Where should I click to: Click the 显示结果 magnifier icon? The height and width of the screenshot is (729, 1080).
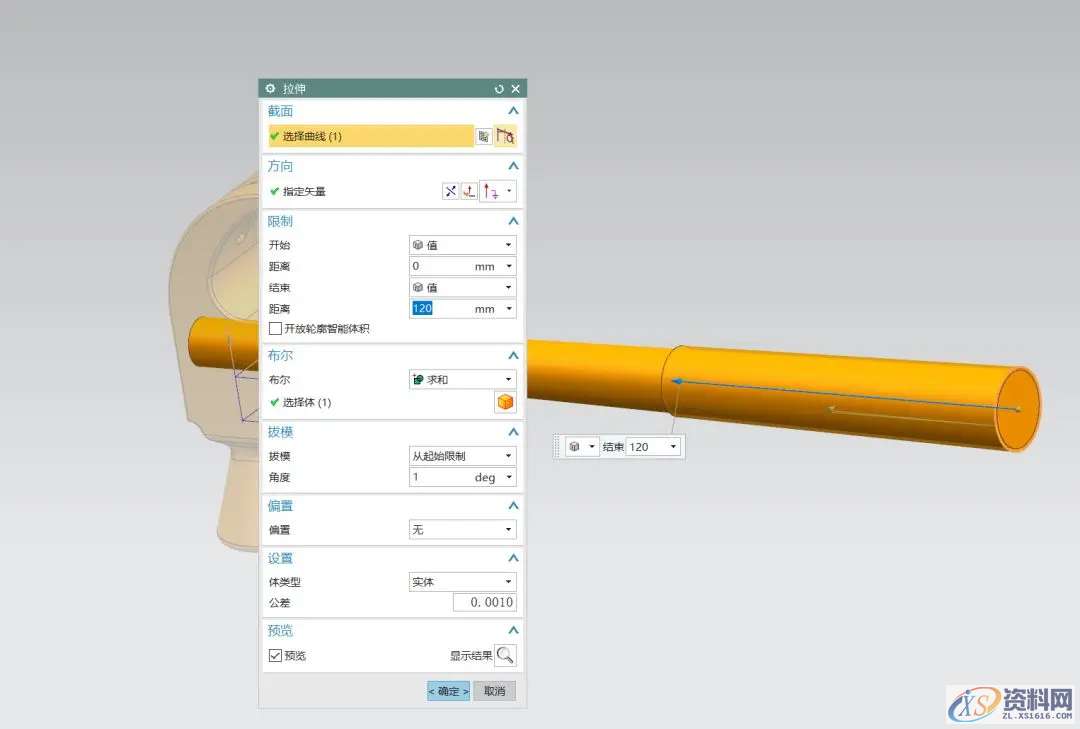(506, 655)
